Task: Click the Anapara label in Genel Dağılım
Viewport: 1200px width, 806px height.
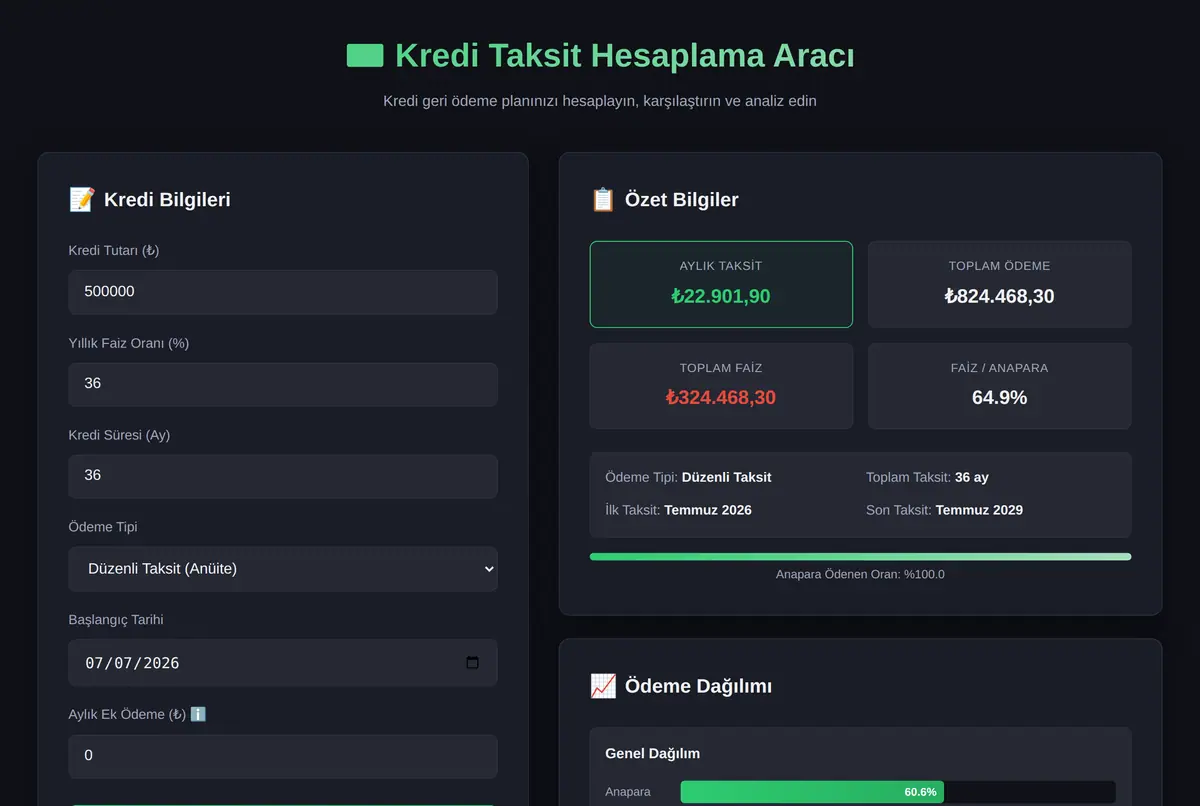Action: point(628,792)
